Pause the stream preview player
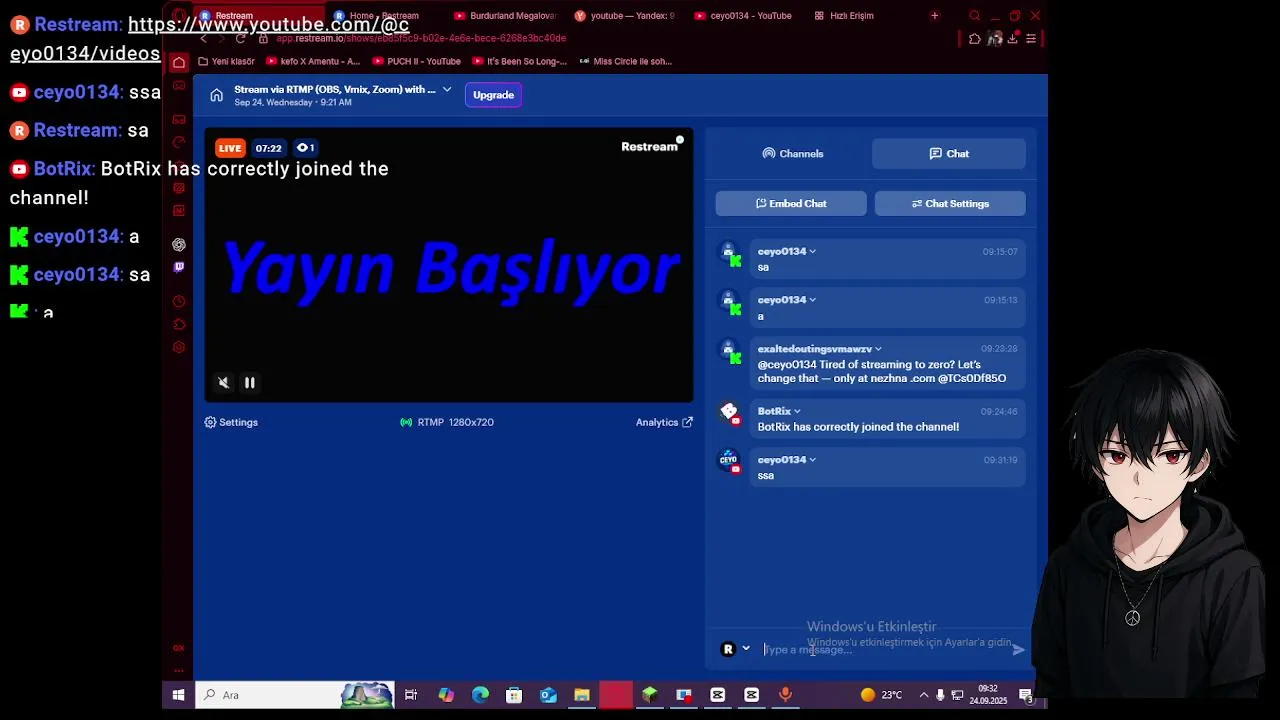 click(250, 382)
